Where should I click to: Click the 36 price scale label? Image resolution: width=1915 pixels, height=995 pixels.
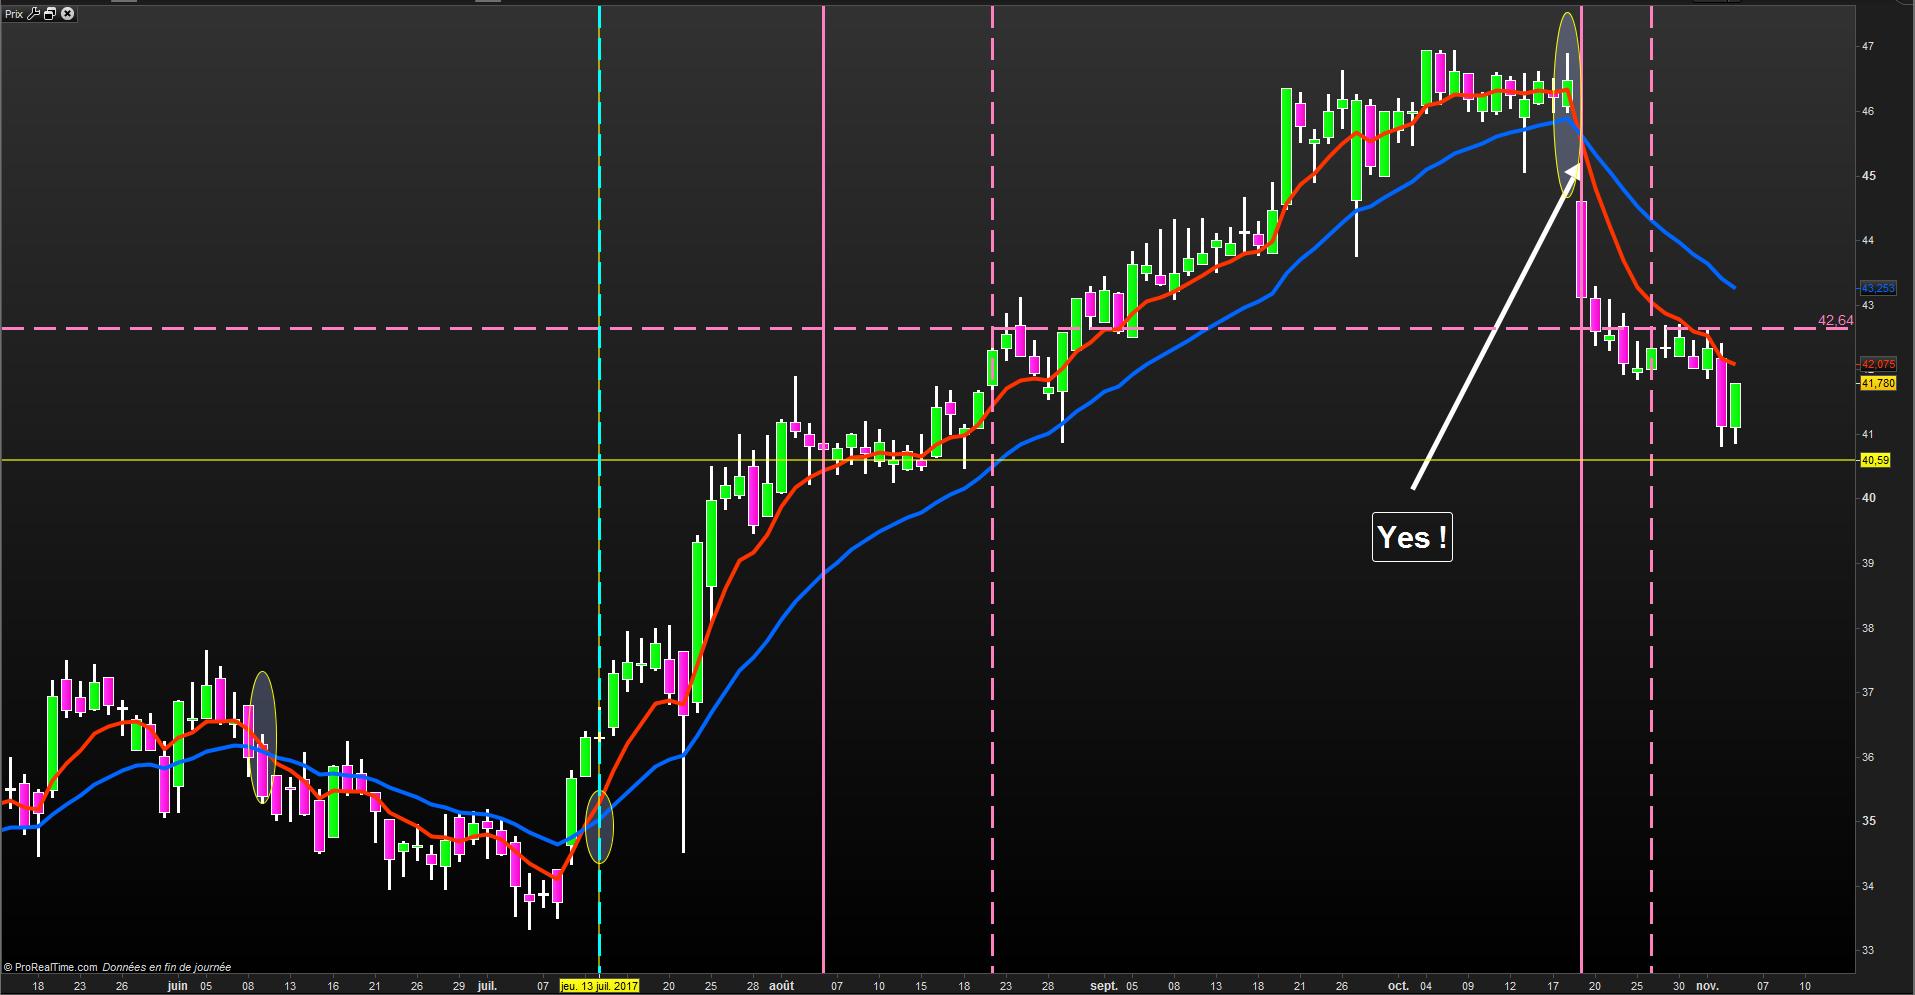1867,757
